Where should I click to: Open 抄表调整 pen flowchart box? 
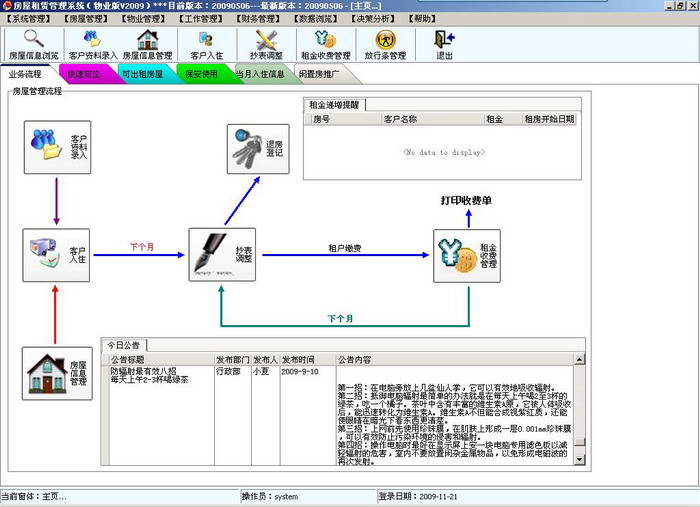click(x=222, y=255)
